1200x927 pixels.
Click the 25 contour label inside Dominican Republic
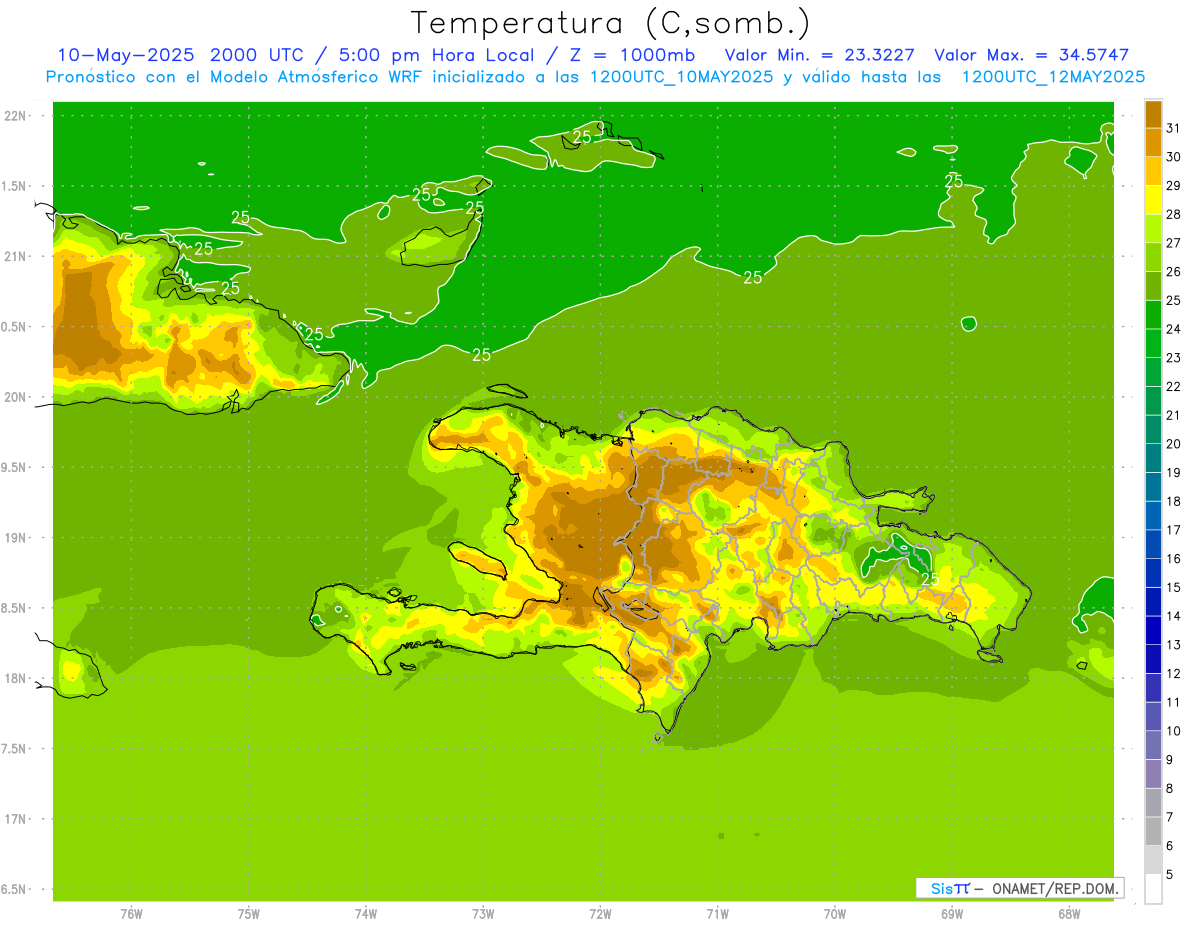pos(929,579)
